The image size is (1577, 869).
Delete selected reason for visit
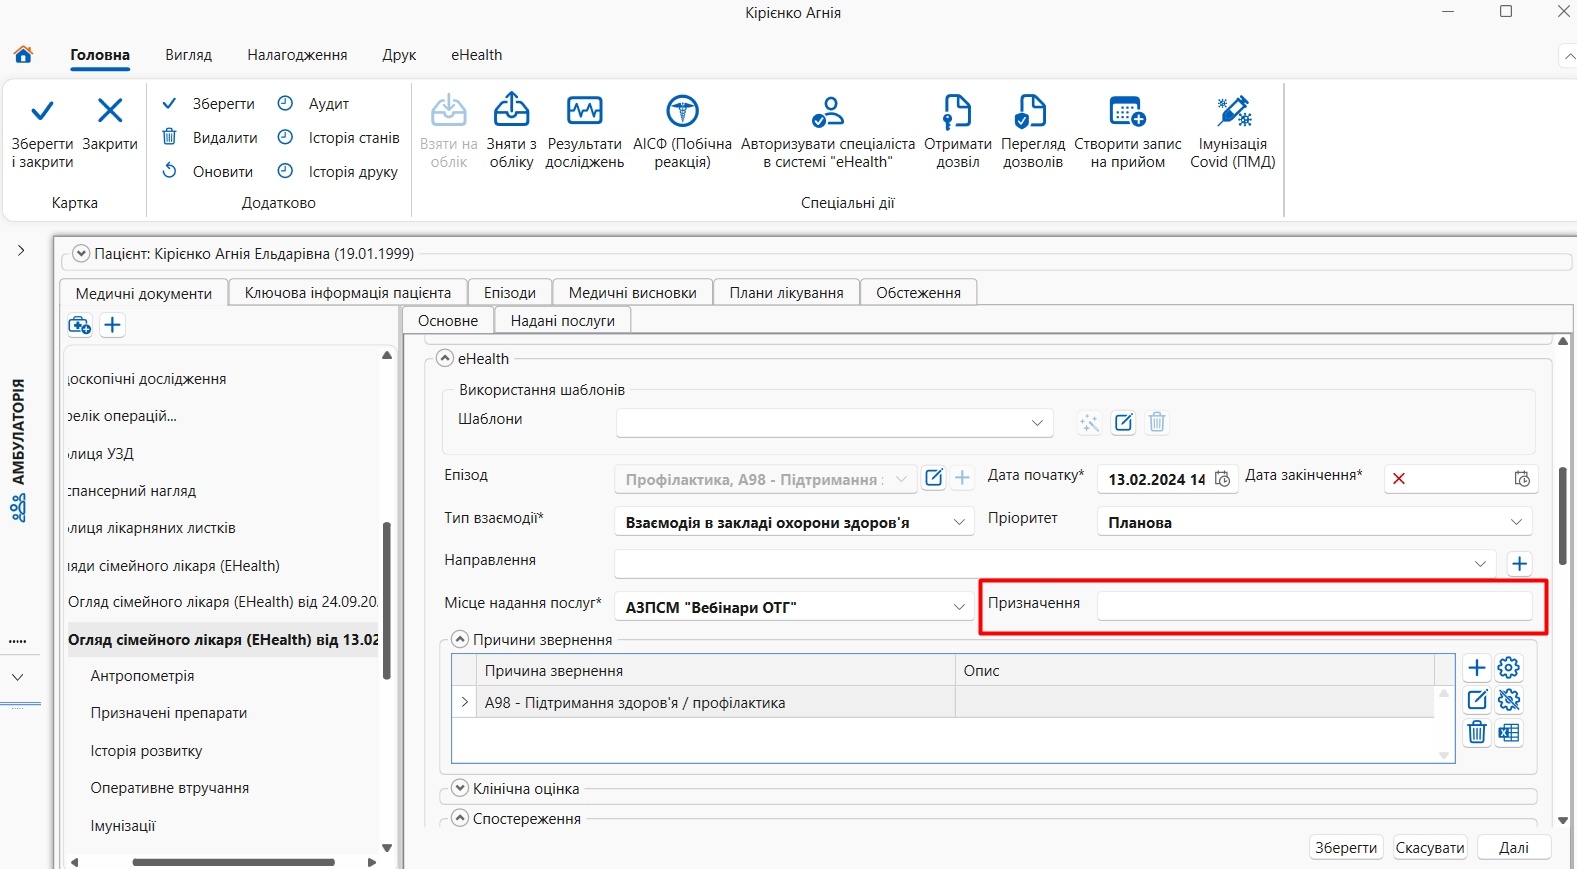(x=1477, y=733)
